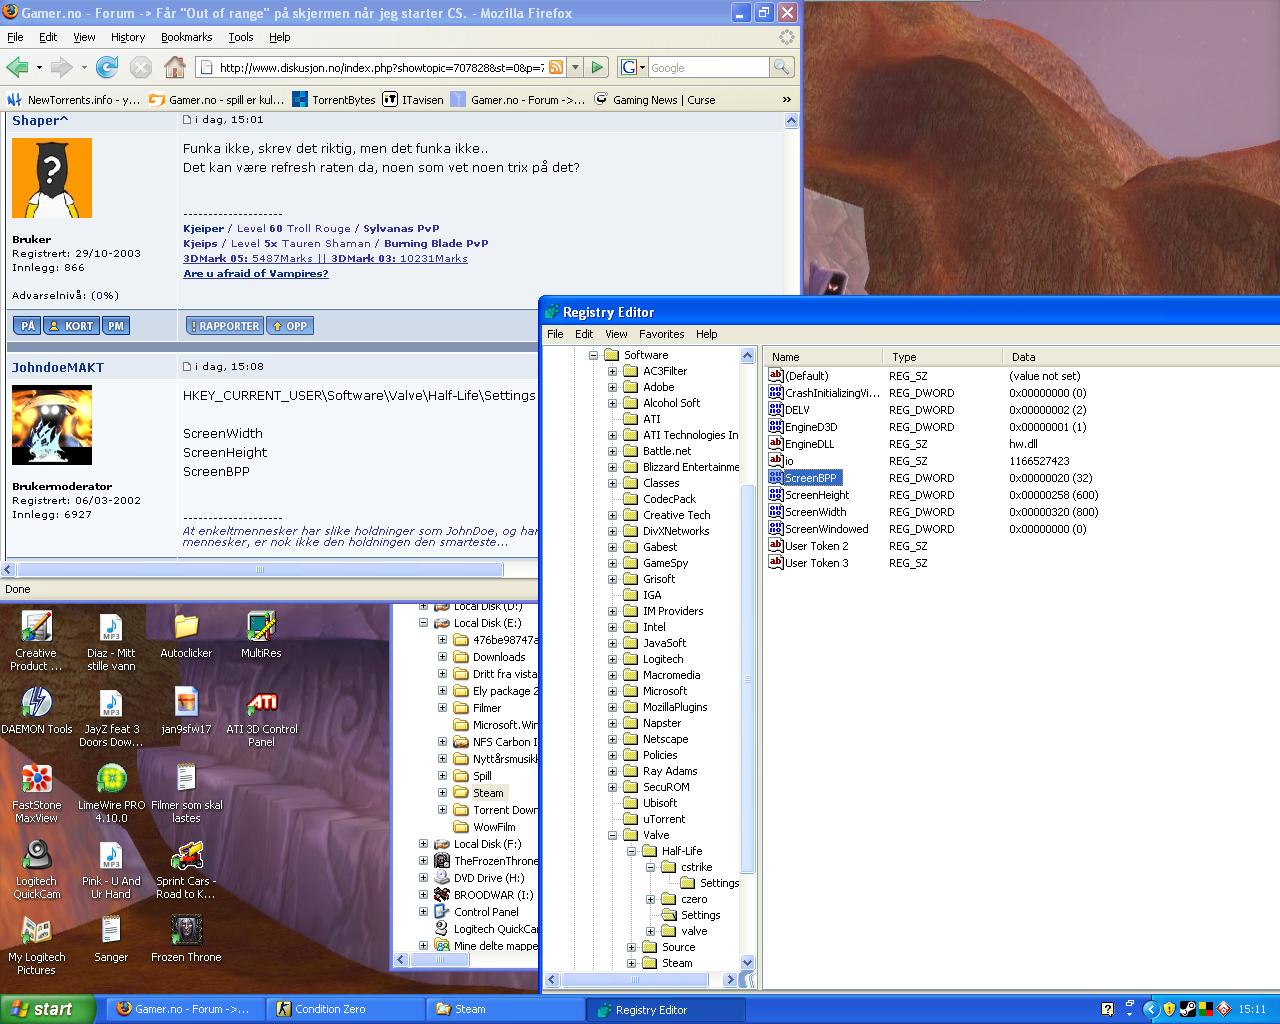Click the Firefox URL address field

pos(380,67)
